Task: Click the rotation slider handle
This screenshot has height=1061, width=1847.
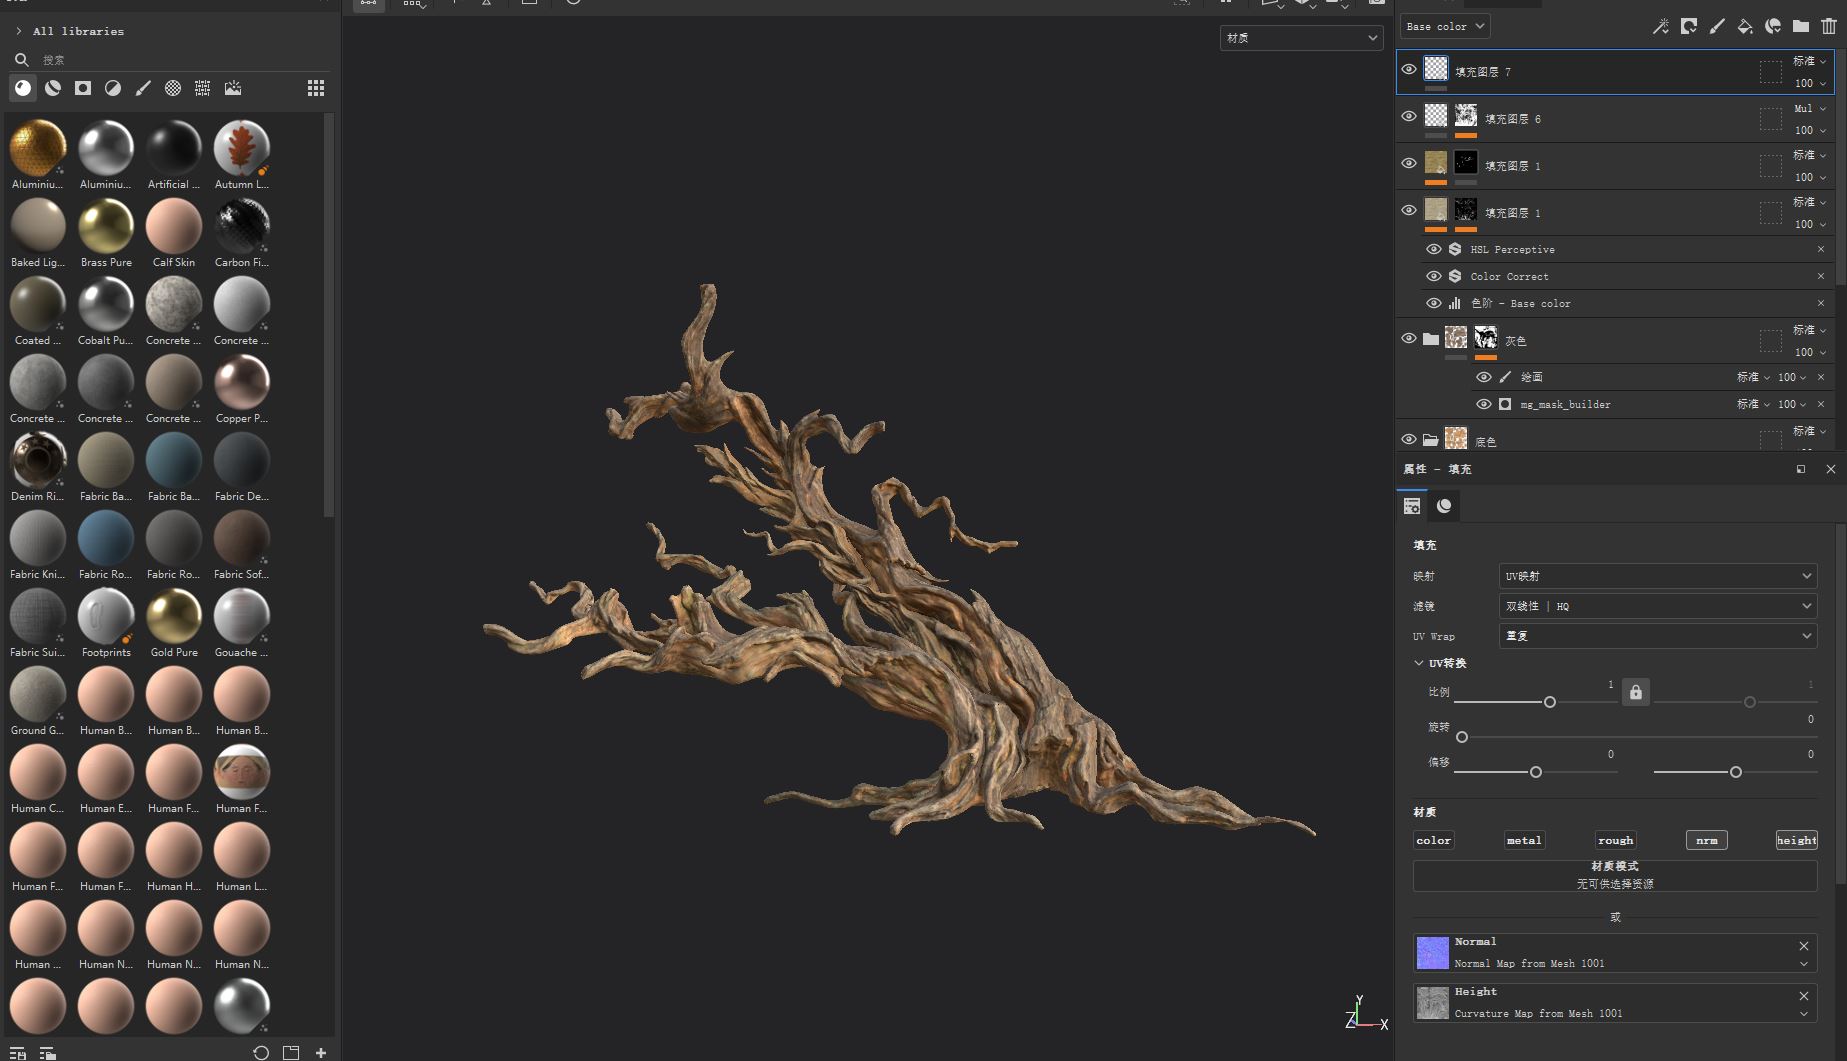Action: [x=1462, y=737]
